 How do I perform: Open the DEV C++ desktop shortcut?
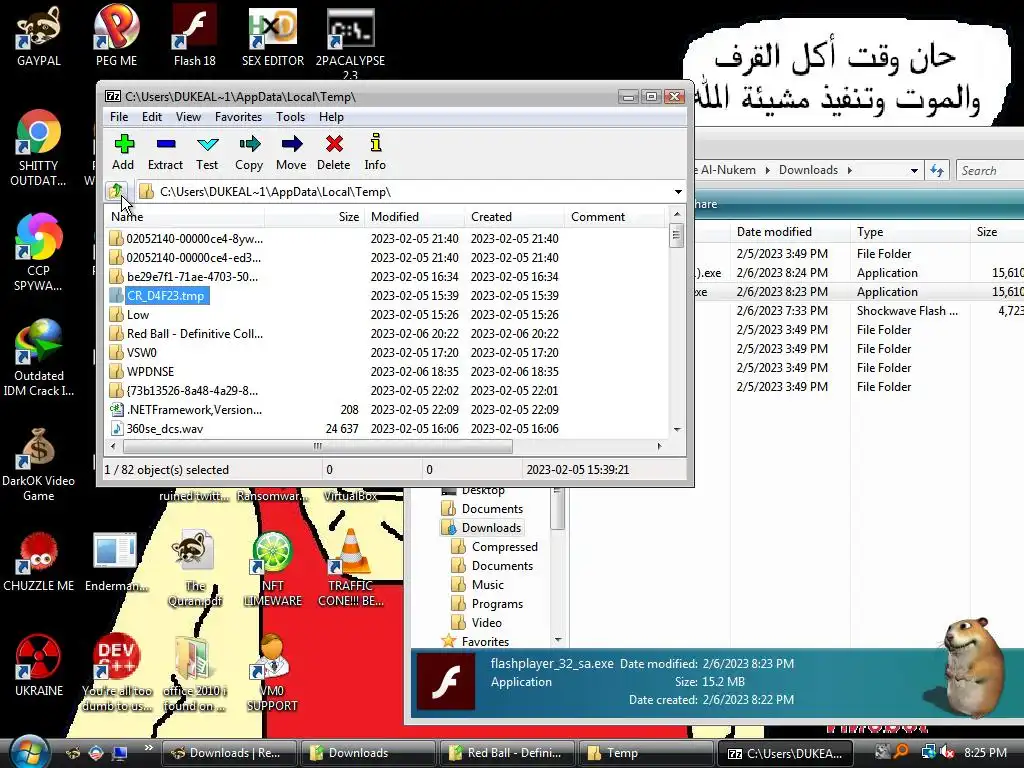coord(117,673)
